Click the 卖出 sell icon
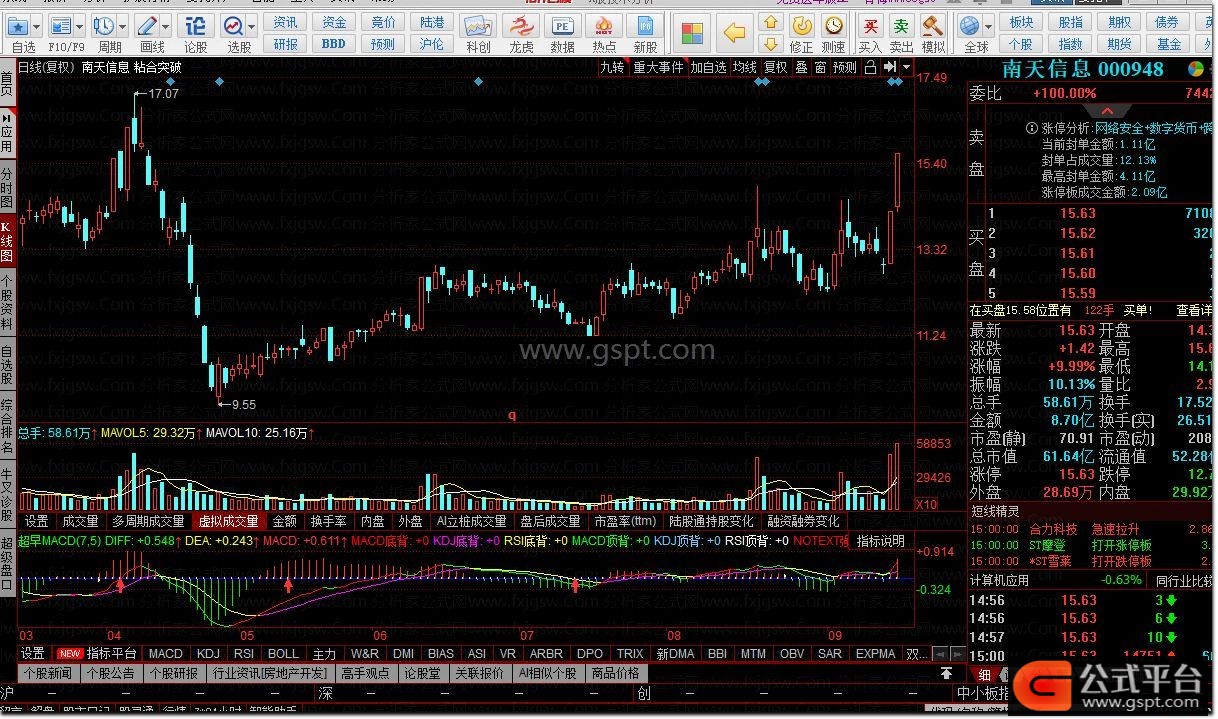Screen dimensions: 1218x719 (x=902, y=26)
